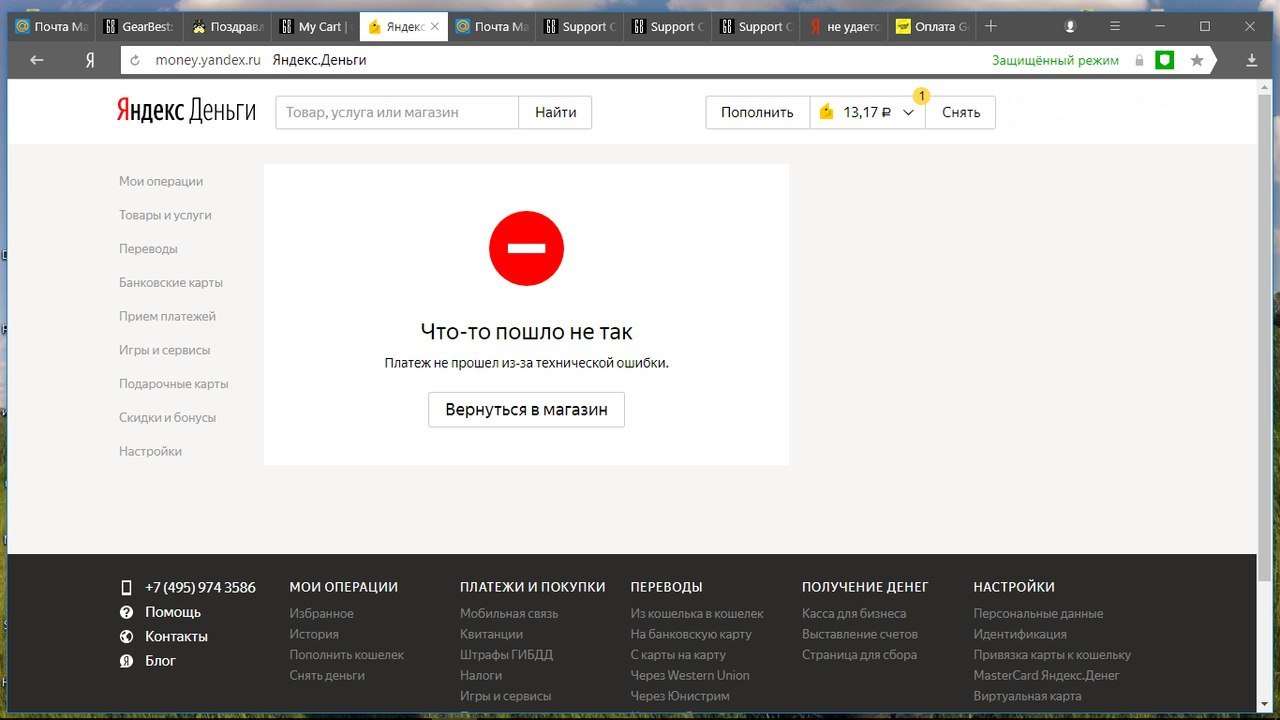Open the Контакты link in the footer

coord(176,636)
